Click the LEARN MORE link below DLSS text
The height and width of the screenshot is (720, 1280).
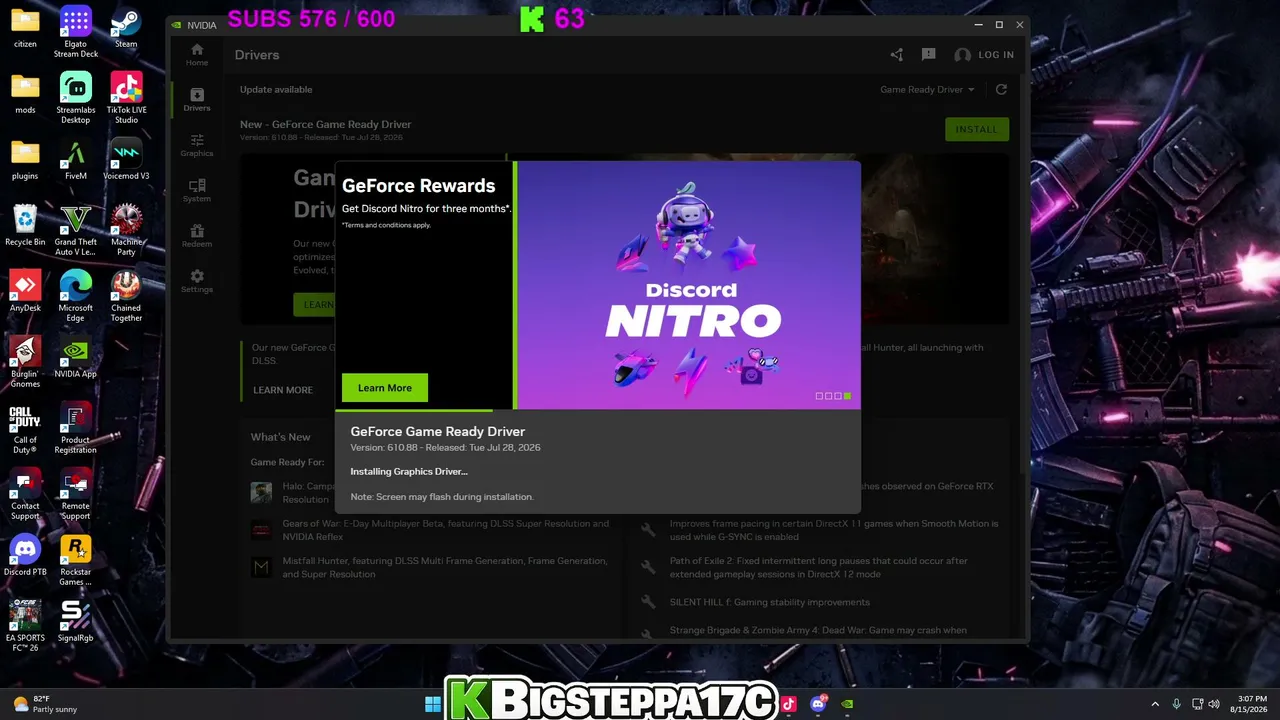283,390
